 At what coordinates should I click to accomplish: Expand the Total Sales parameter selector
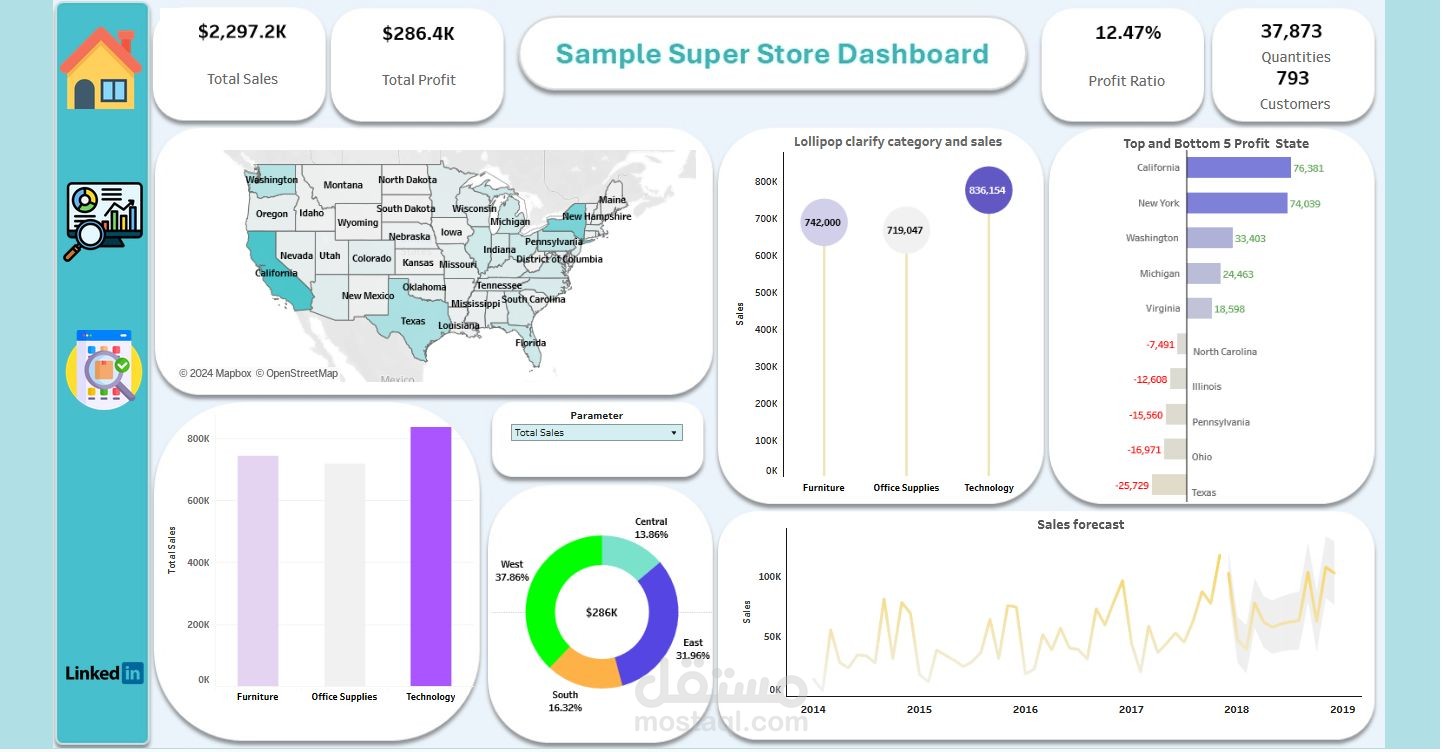(595, 432)
